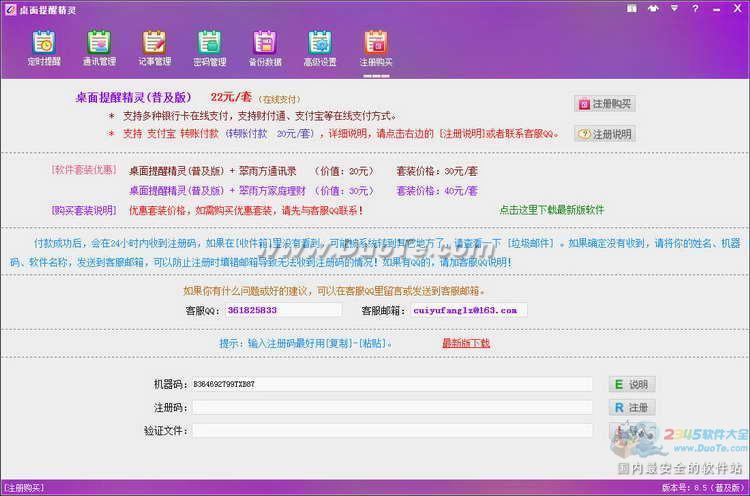Click the 客服邮箱 email field
750x496 pixels.
coord(469,310)
